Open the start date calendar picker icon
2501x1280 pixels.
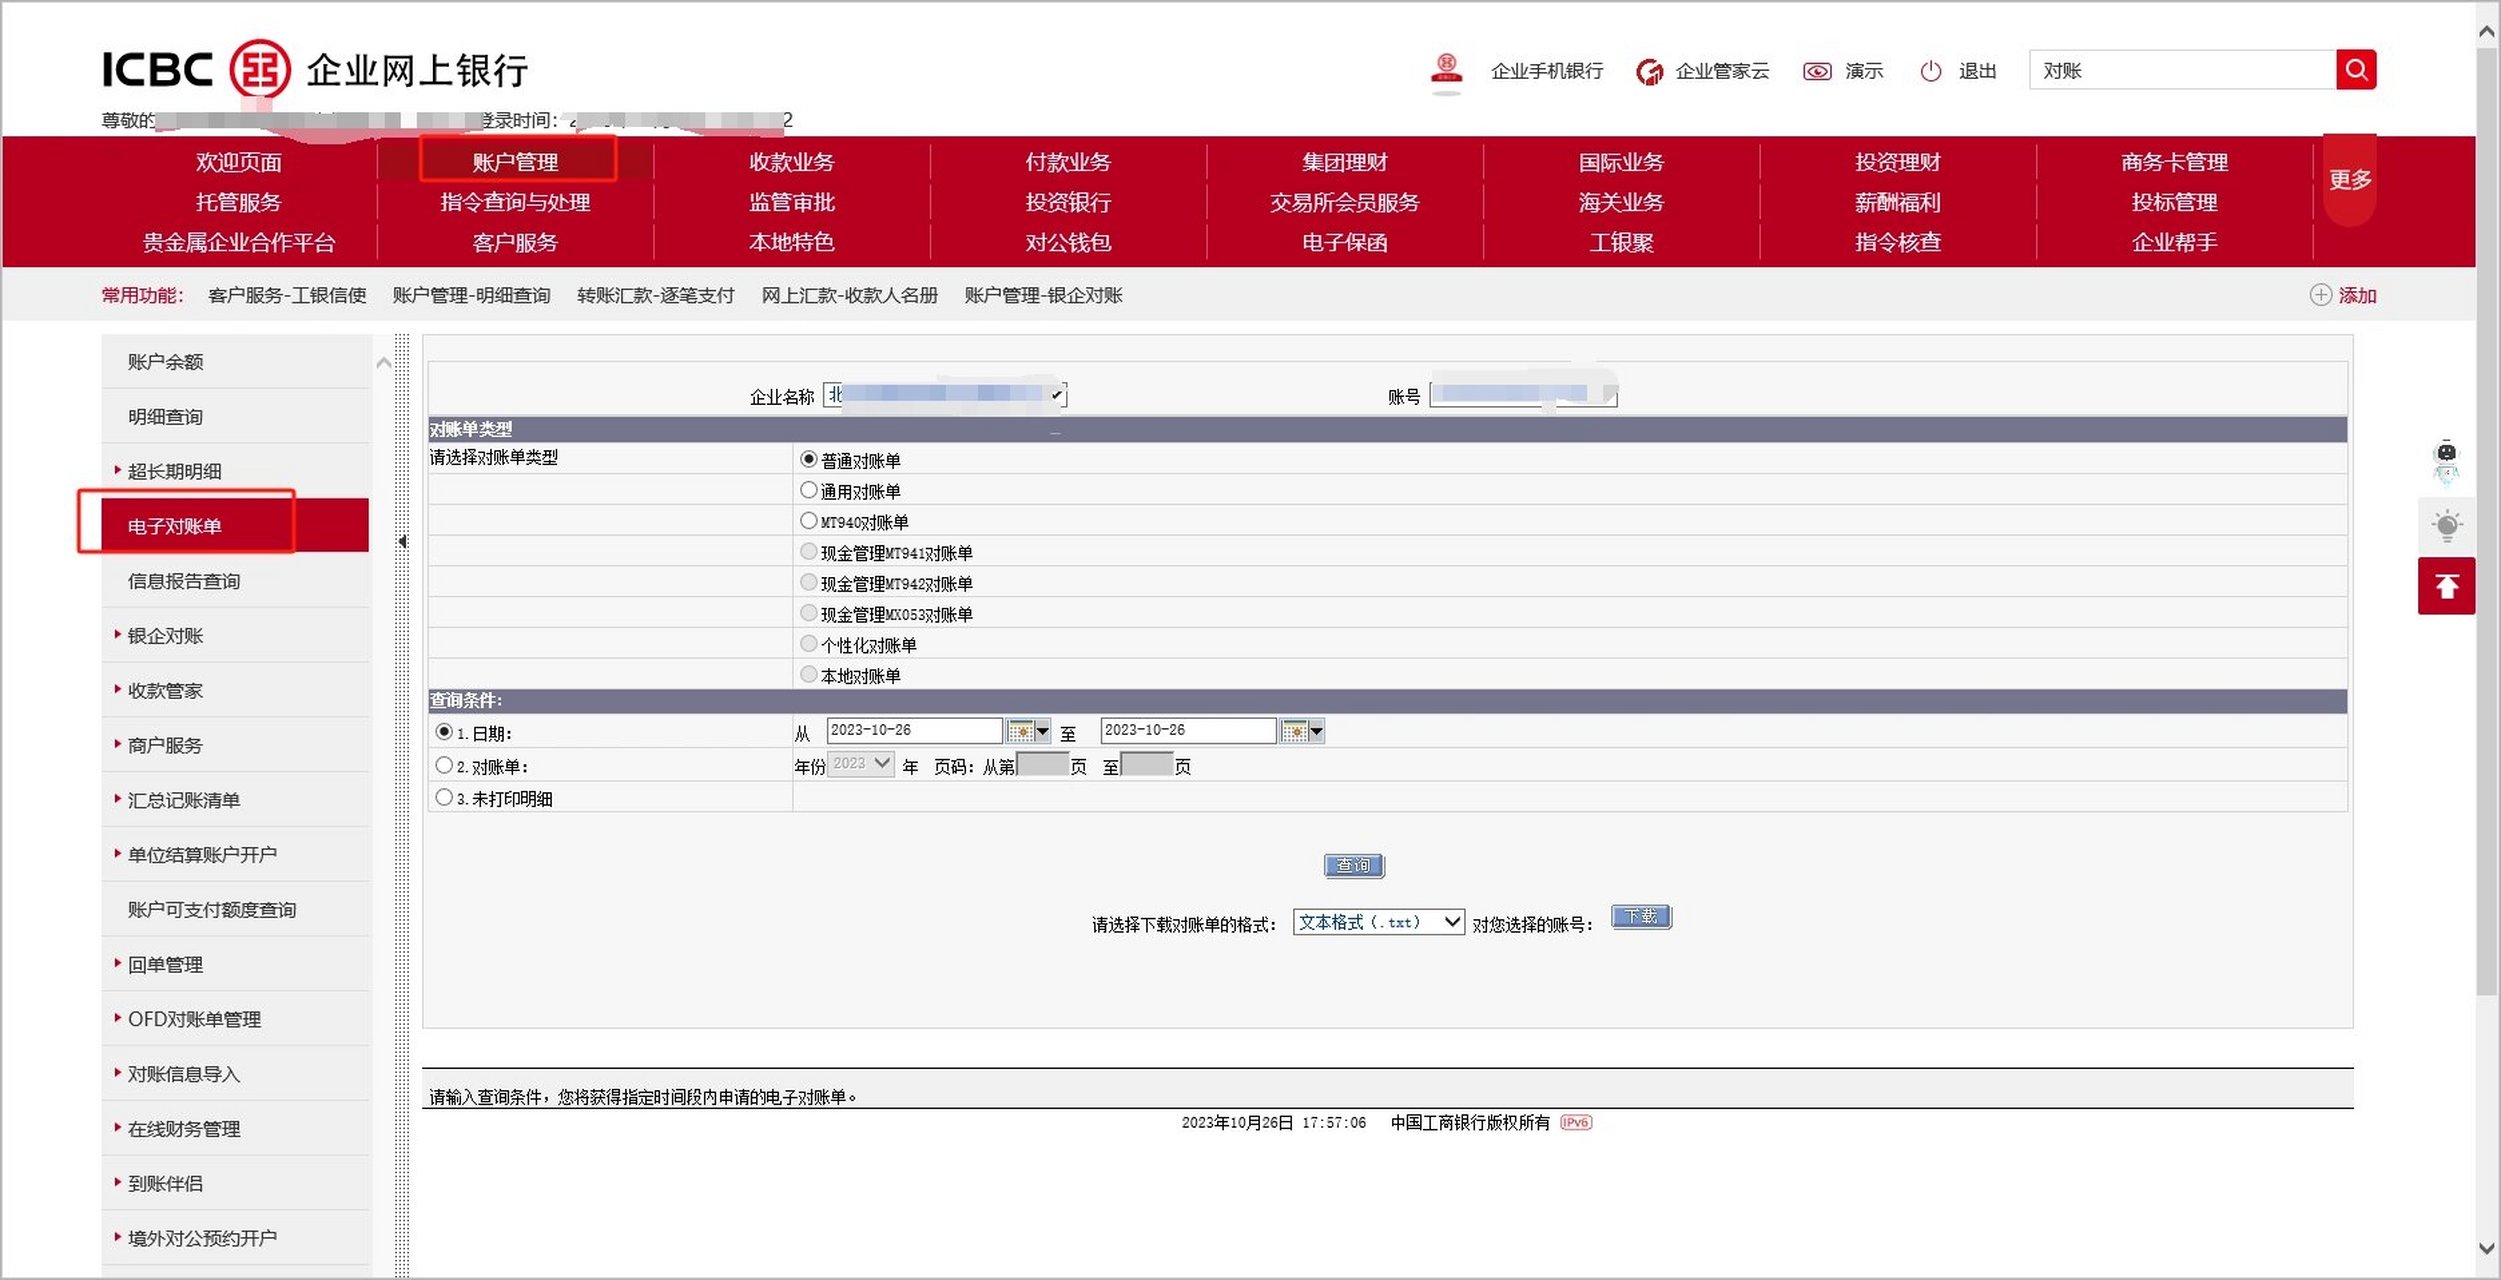[x=1028, y=731]
